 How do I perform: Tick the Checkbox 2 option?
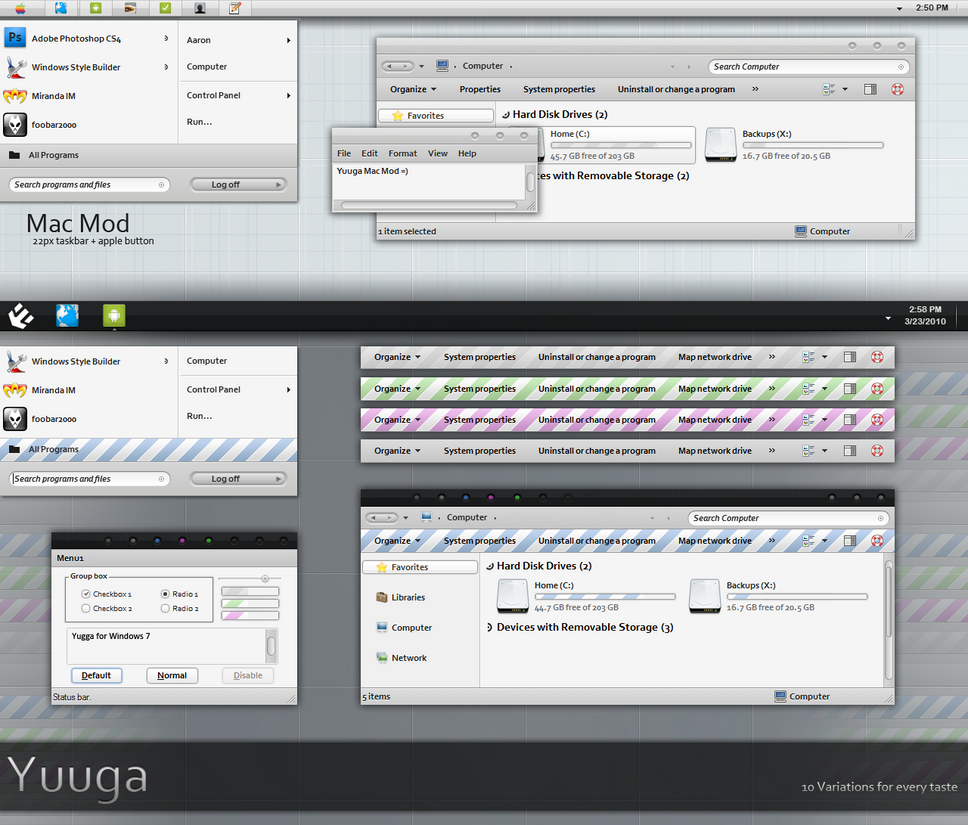tap(86, 608)
